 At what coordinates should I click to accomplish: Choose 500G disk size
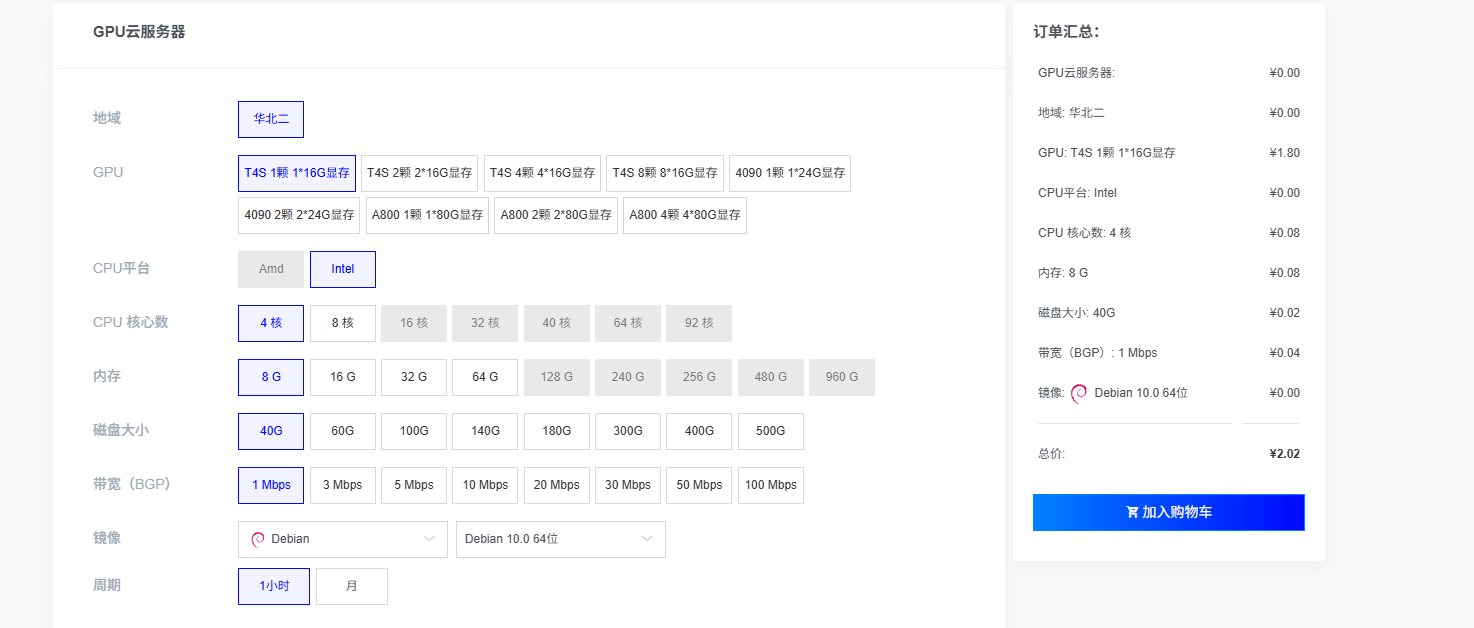point(771,431)
